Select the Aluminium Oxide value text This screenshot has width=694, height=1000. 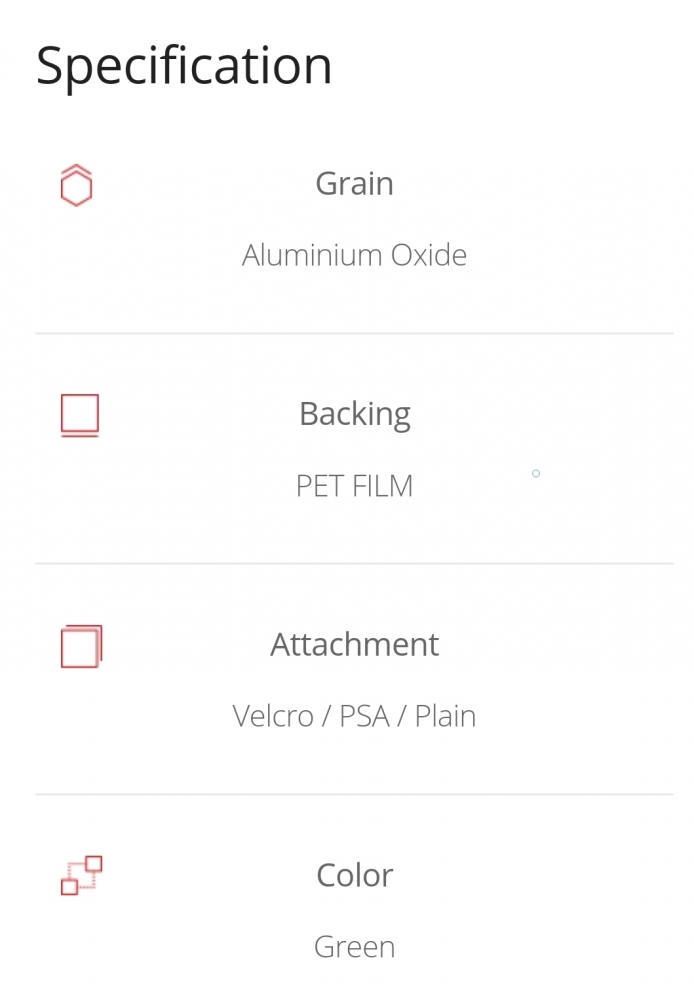click(x=355, y=255)
